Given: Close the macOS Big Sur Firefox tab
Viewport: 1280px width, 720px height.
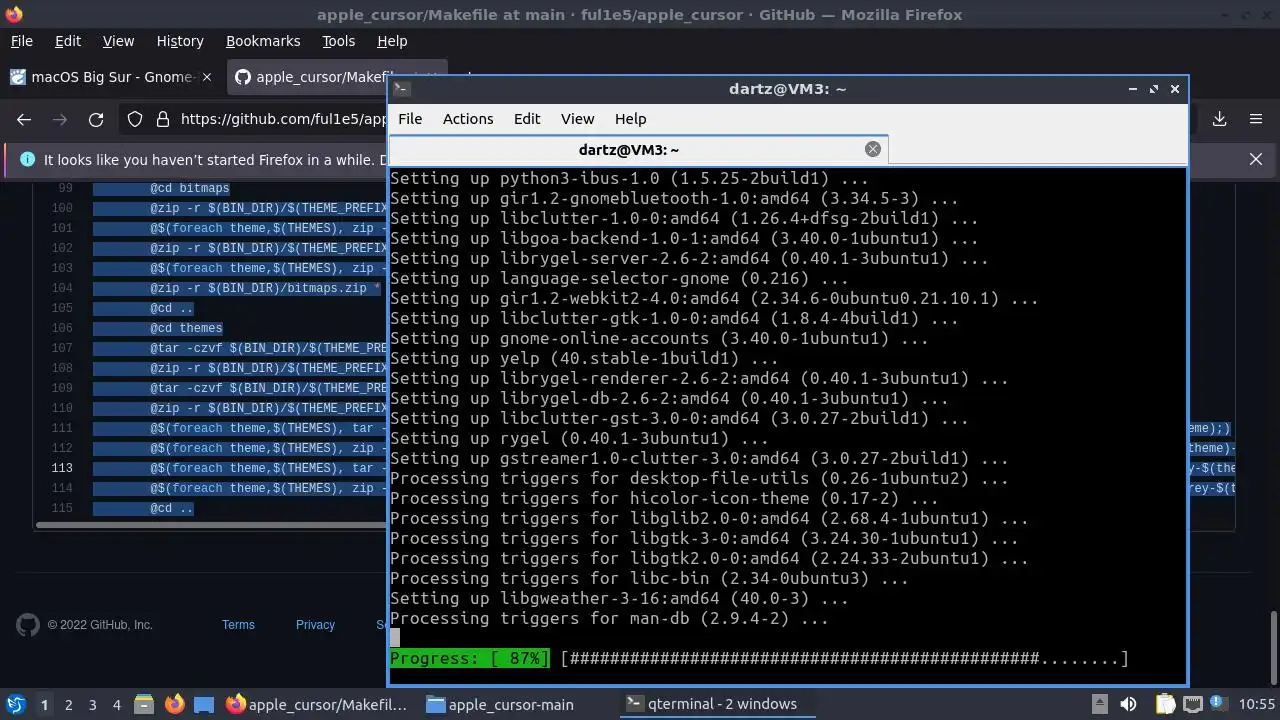Looking at the screenshot, I should 207,77.
